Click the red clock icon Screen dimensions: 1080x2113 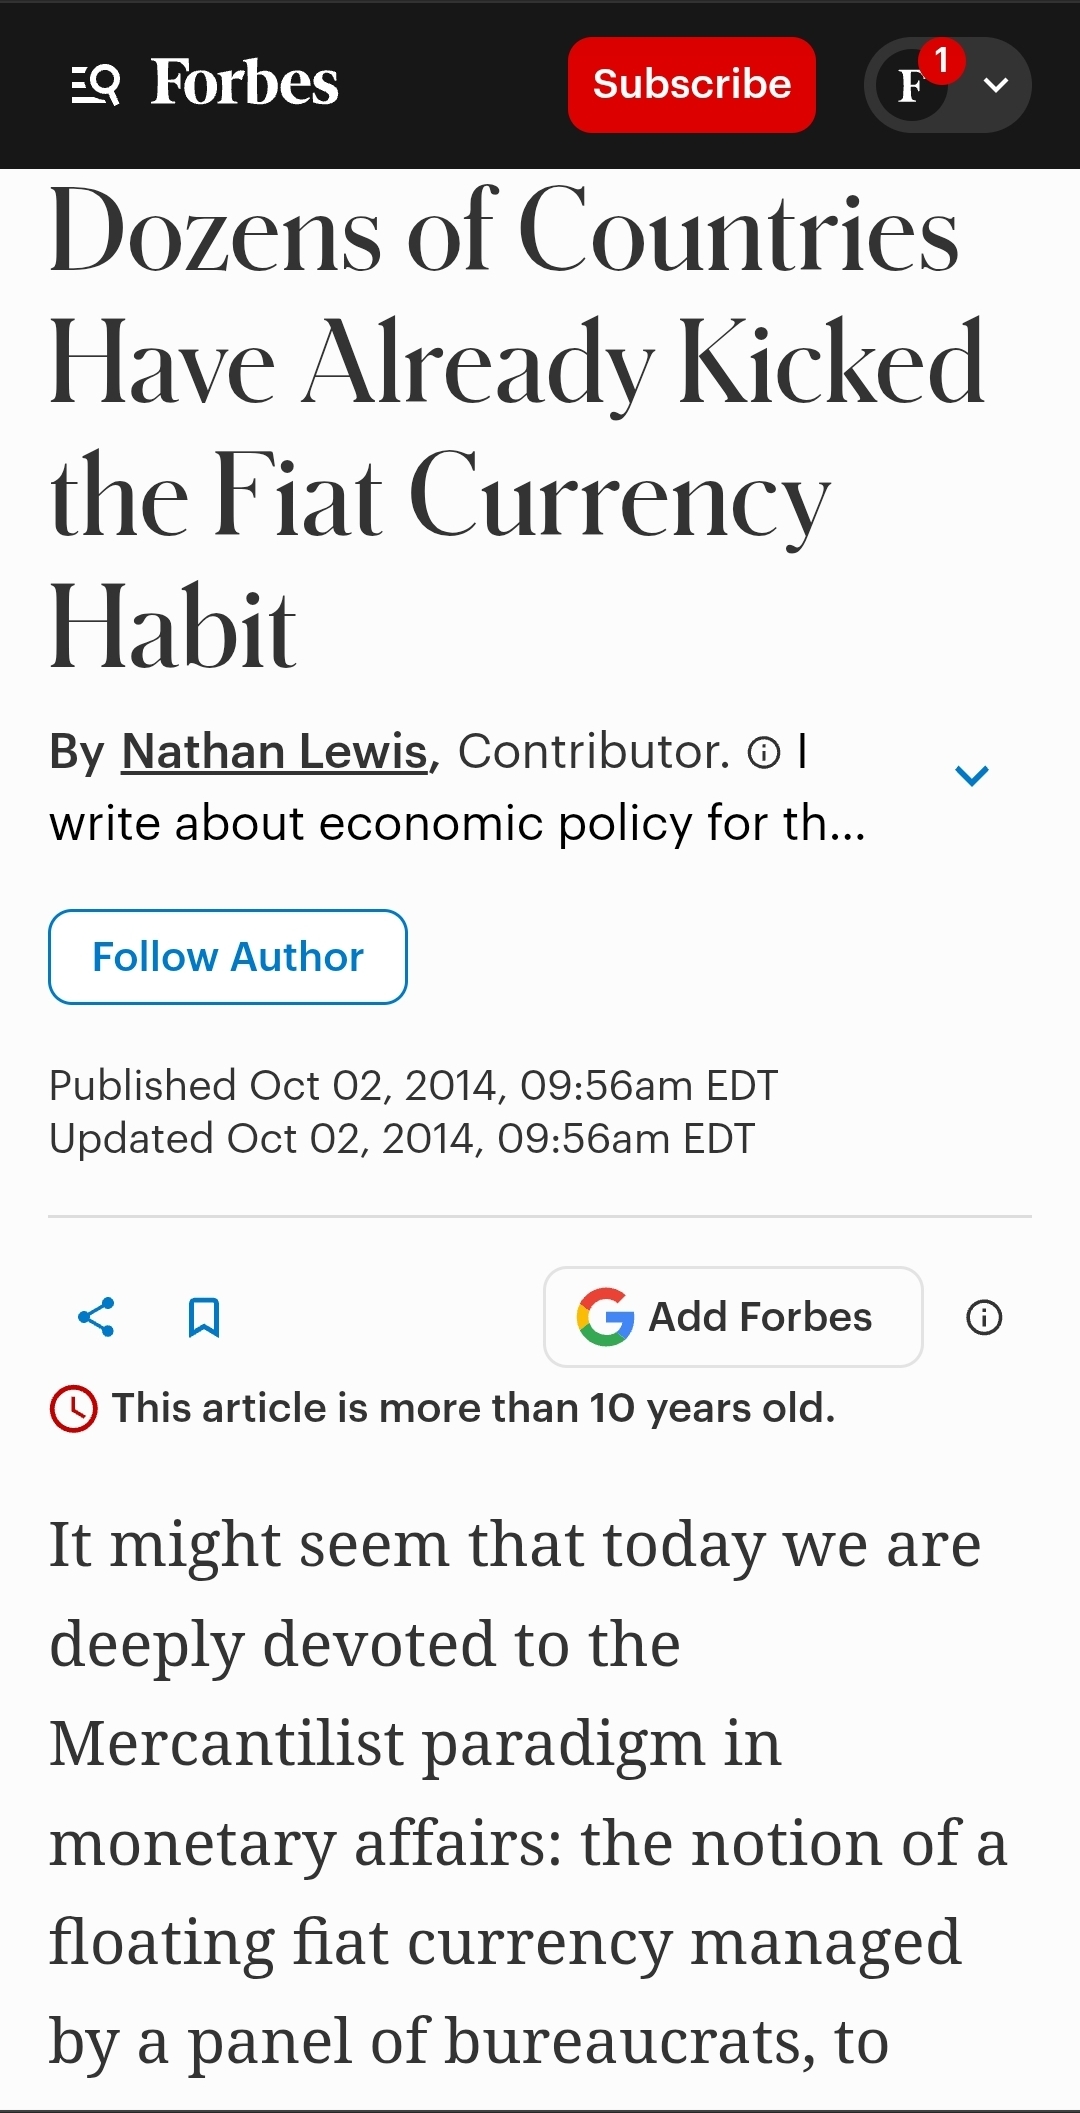point(74,1409)
